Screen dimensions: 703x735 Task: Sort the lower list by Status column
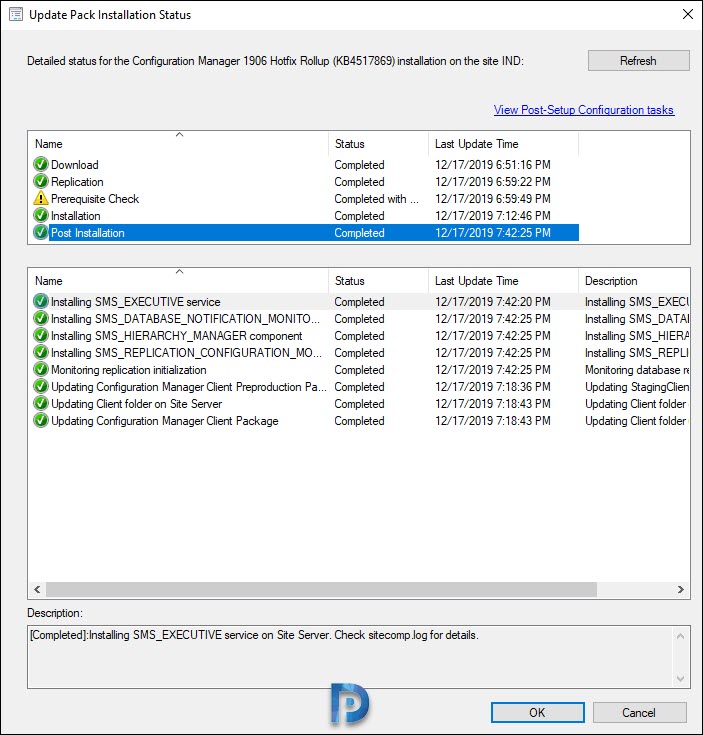(379, 280)
